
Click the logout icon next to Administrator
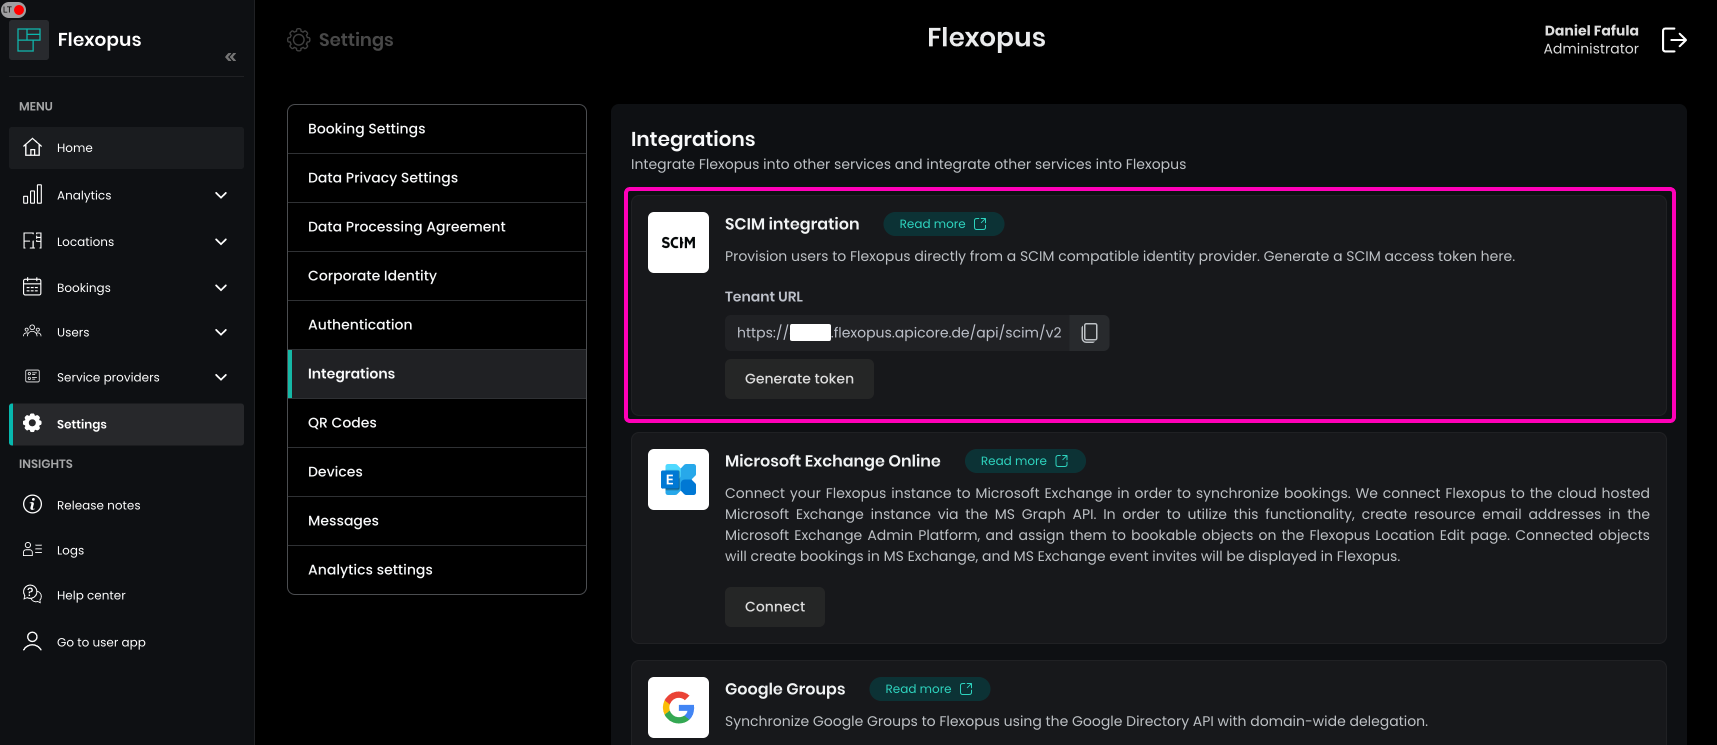click(x=1673, y=40)
